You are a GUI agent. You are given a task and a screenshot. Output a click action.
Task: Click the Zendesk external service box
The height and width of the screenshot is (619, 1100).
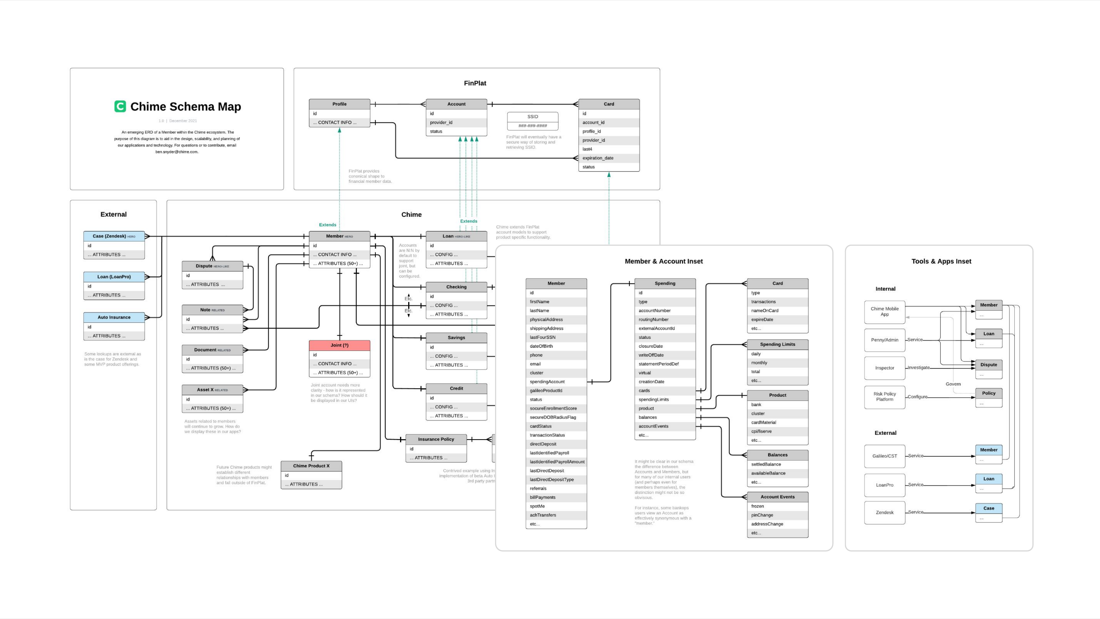[884, 513]
